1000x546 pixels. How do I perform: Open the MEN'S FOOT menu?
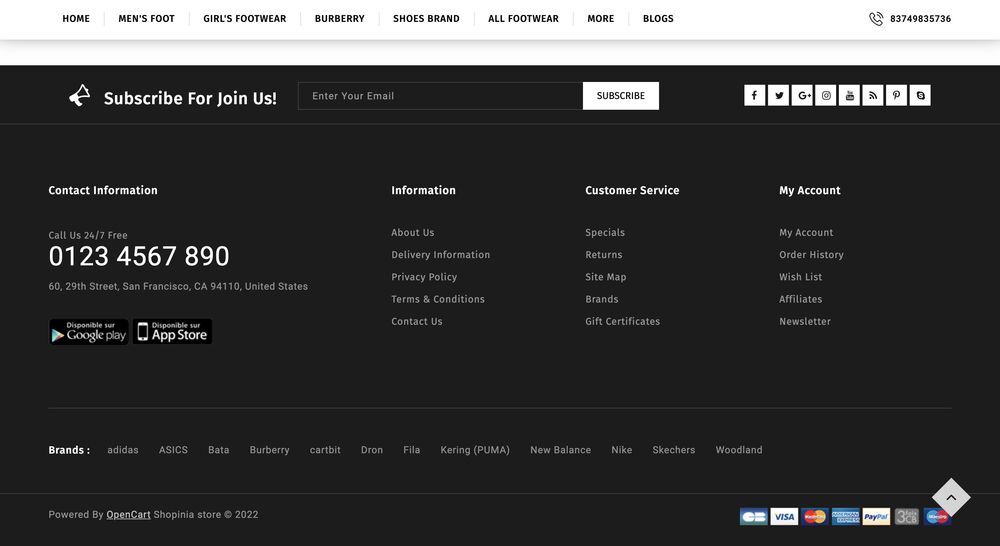(146, 18)
